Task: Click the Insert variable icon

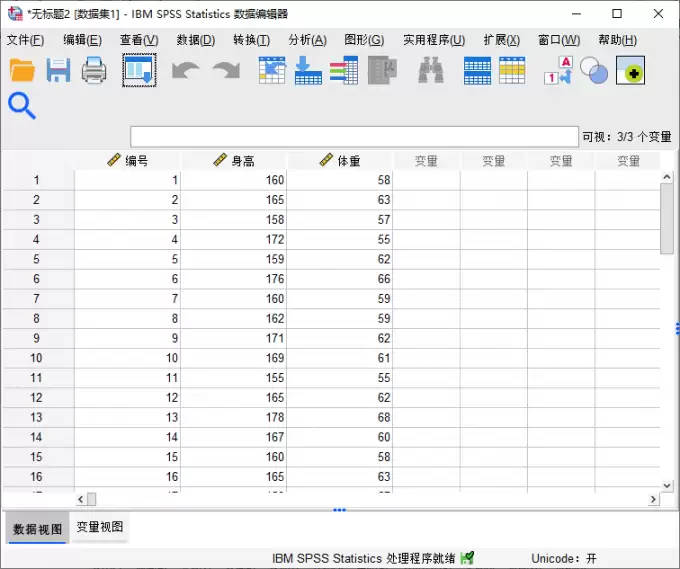Action: coord(512,70)
